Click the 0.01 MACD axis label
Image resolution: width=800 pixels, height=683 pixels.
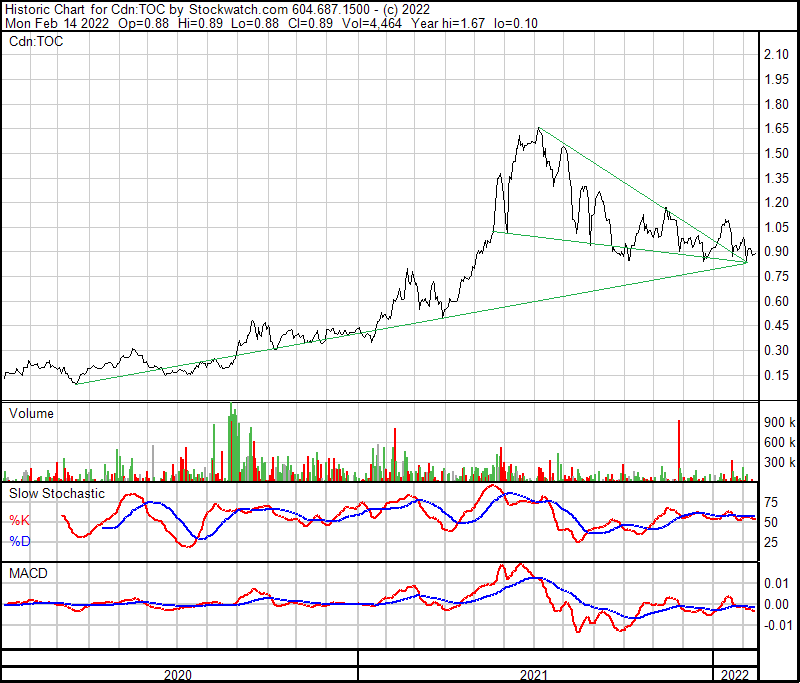pyautogui.click(x=776, y=584)
